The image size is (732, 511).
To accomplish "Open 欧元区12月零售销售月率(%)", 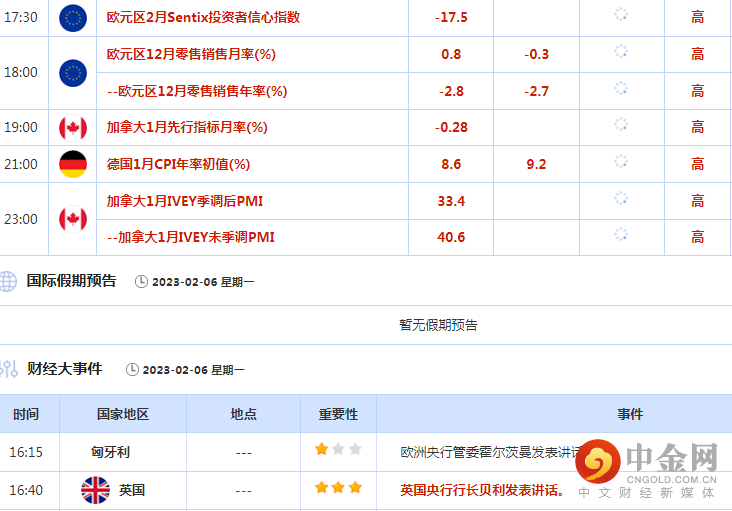I will coord(191,54).
